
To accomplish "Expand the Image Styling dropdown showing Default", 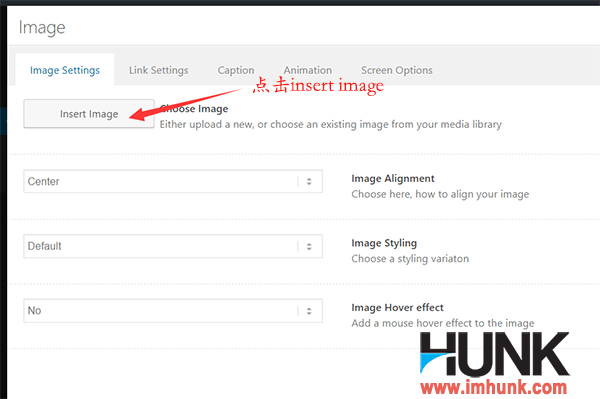I will pos(173,246).
